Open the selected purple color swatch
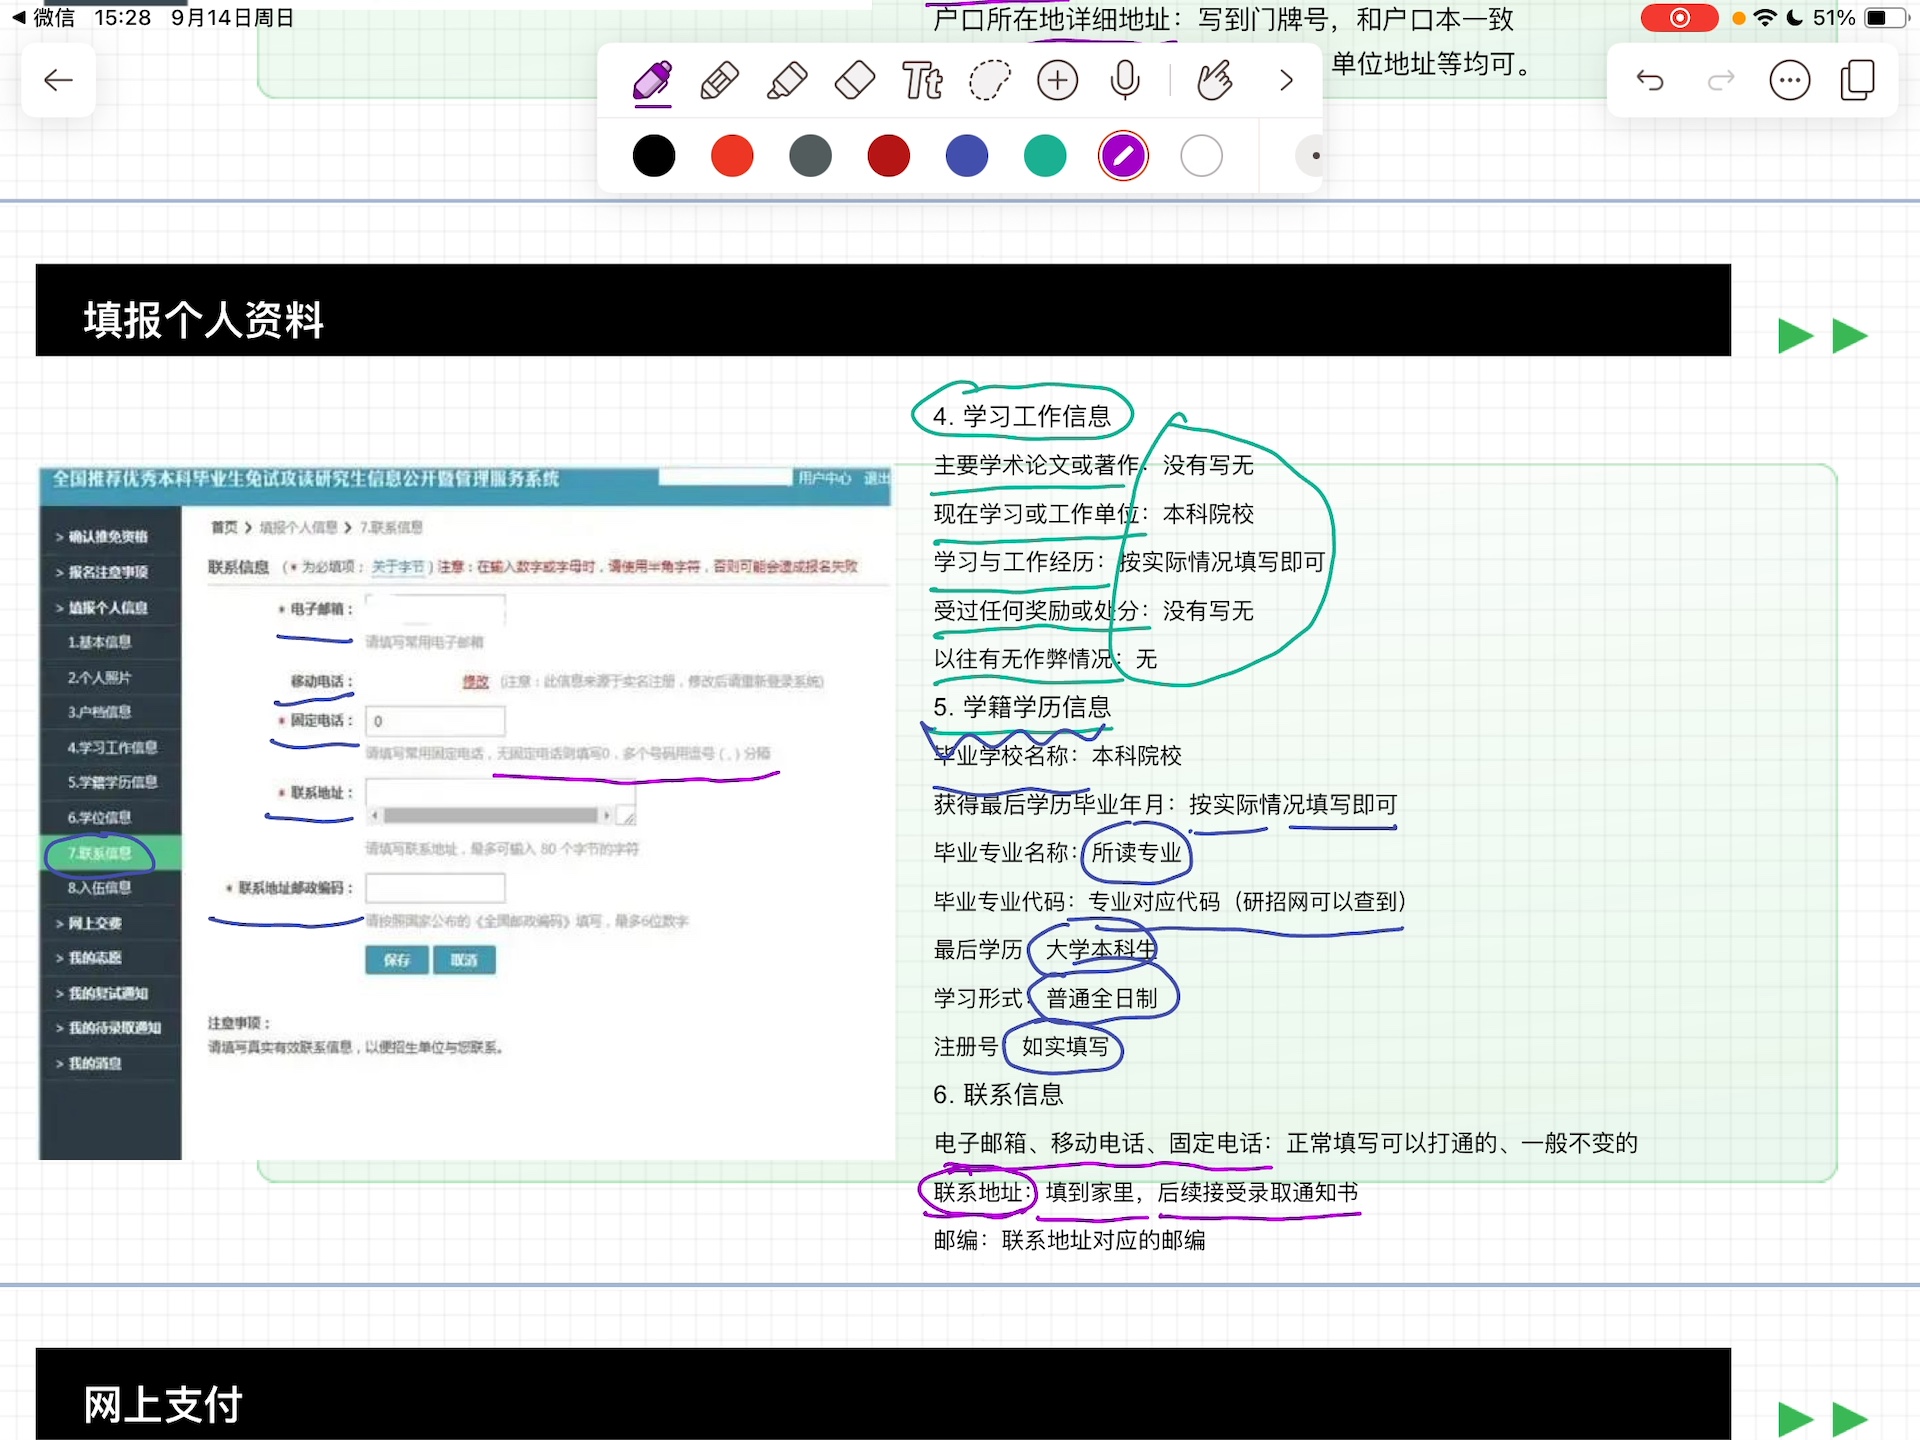Screen dimensions: 1920x1440 1123,156
